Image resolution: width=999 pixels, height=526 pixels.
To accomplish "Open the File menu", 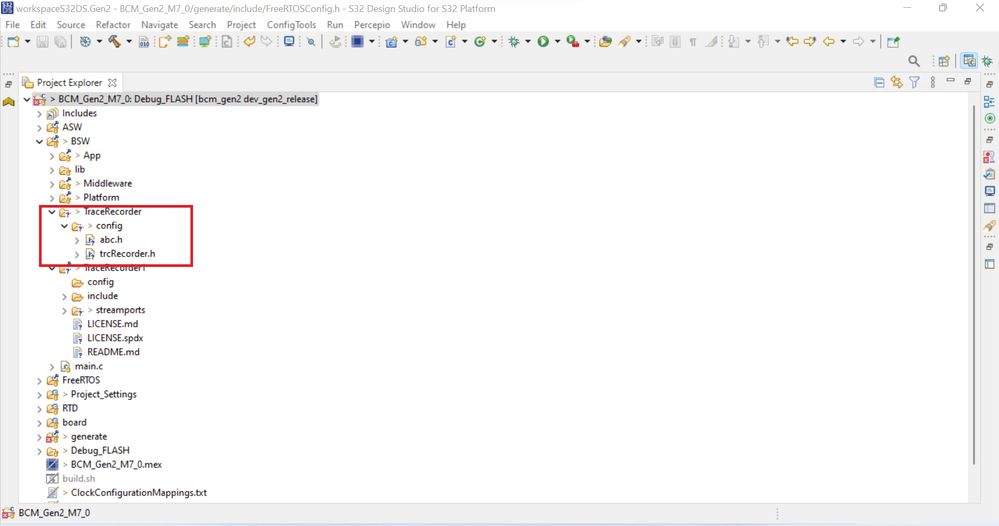I will [x=13, y=24].
